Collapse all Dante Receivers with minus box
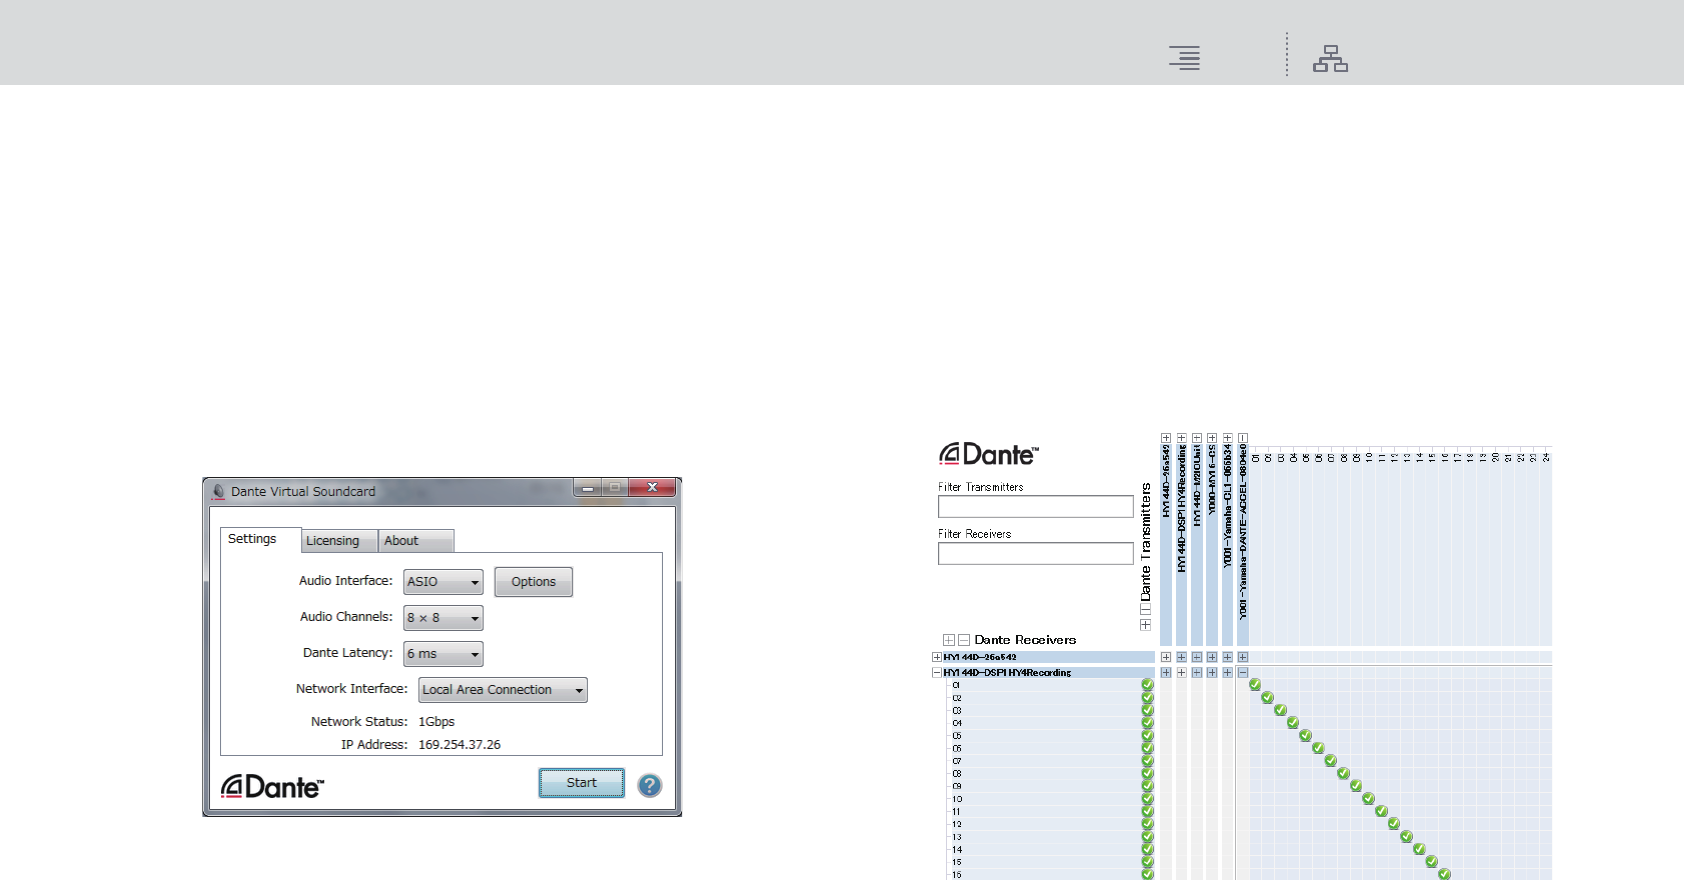The height and width of the screenshot is (880, 1684). [x=964, y=640]
